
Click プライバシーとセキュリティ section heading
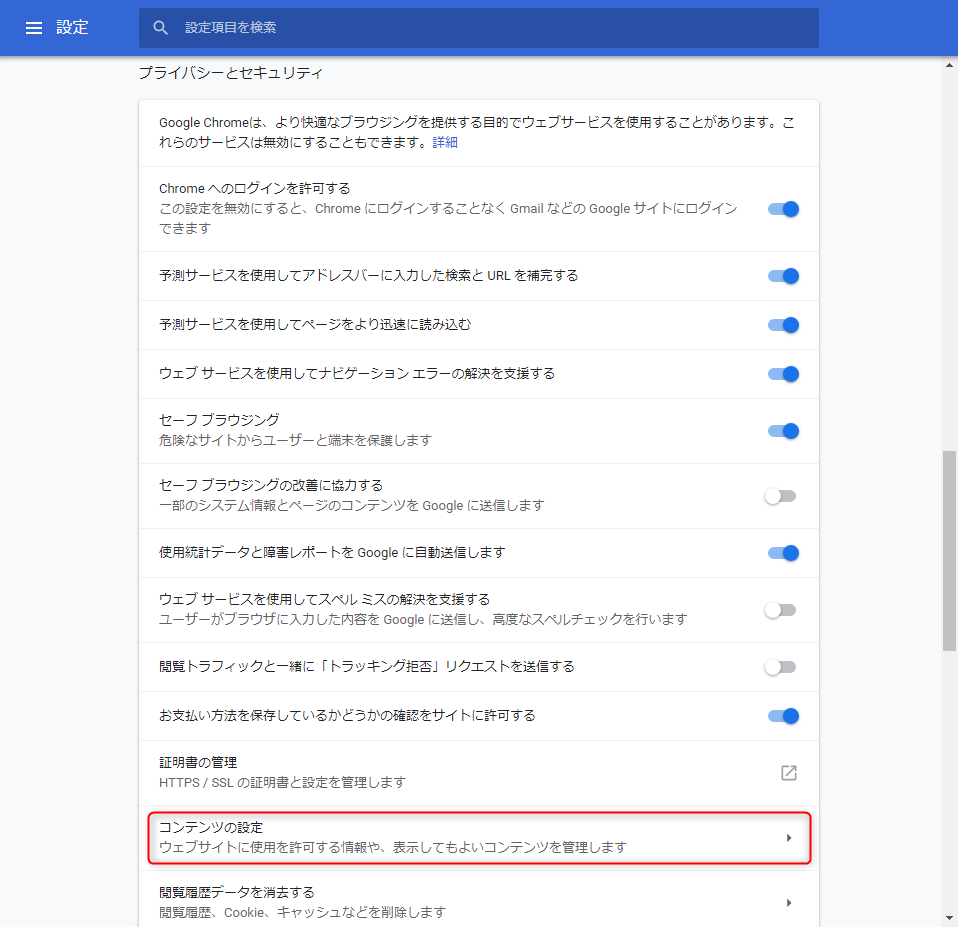coord(231,73)
